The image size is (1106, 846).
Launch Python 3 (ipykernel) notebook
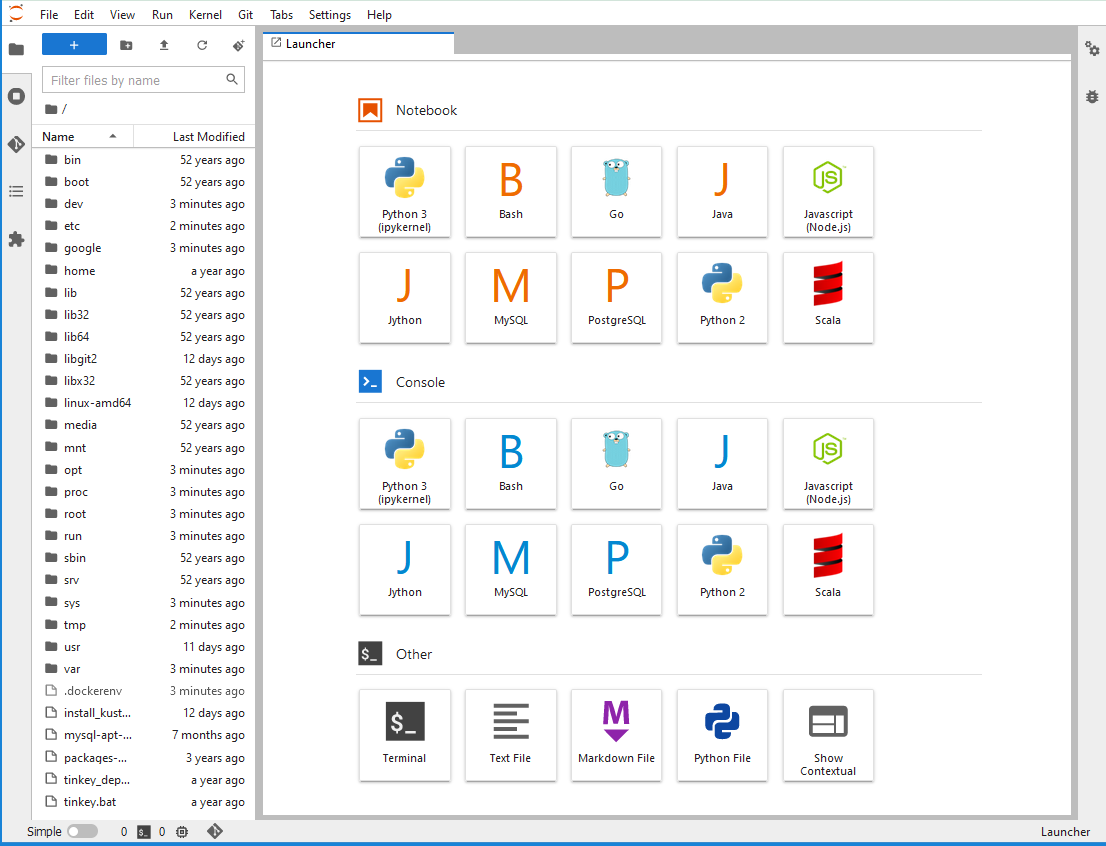pyautogui.click(x=405, y=192)
